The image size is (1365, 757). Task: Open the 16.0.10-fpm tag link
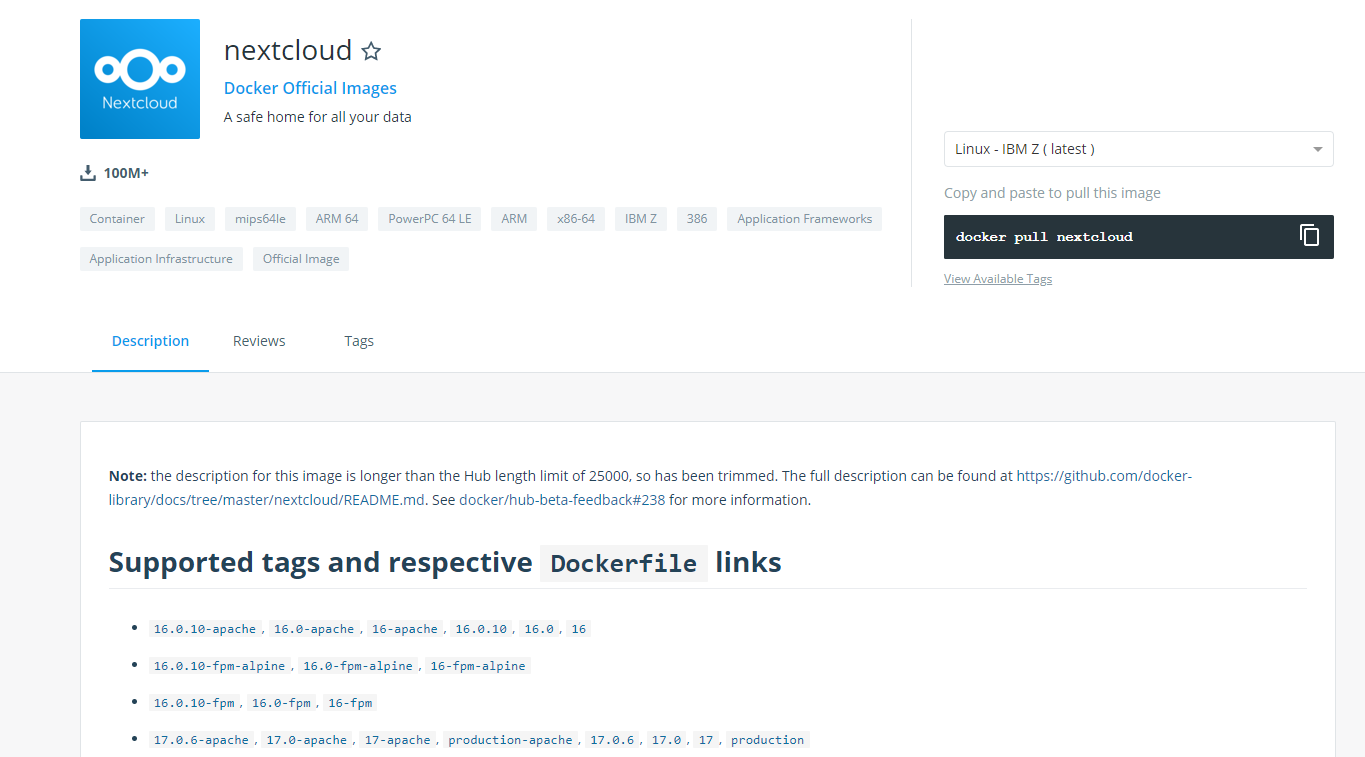194,703
